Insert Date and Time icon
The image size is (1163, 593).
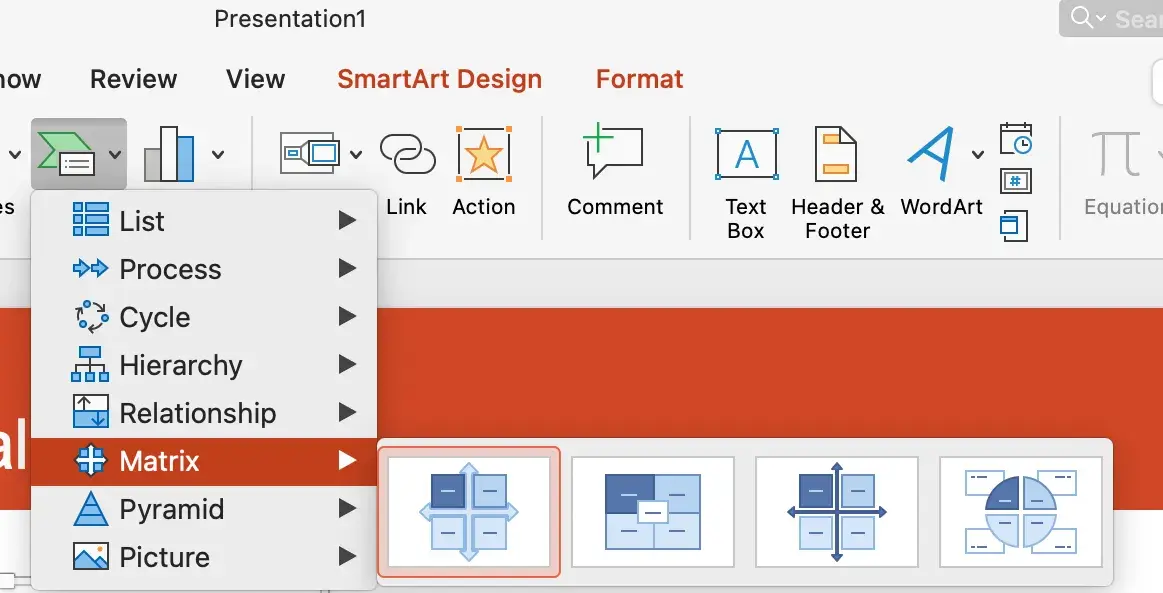coord(1015,139)
